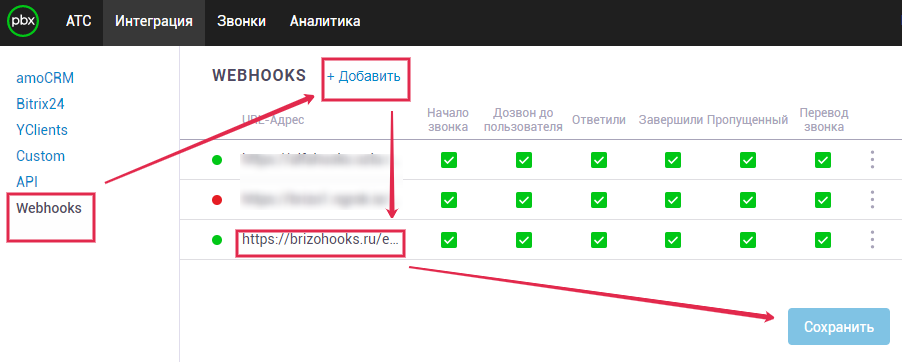The image size is (902, 362).
Task: Click the WEBHOOKS section heading
Action: pyautogui.click(x=259, y=75)
